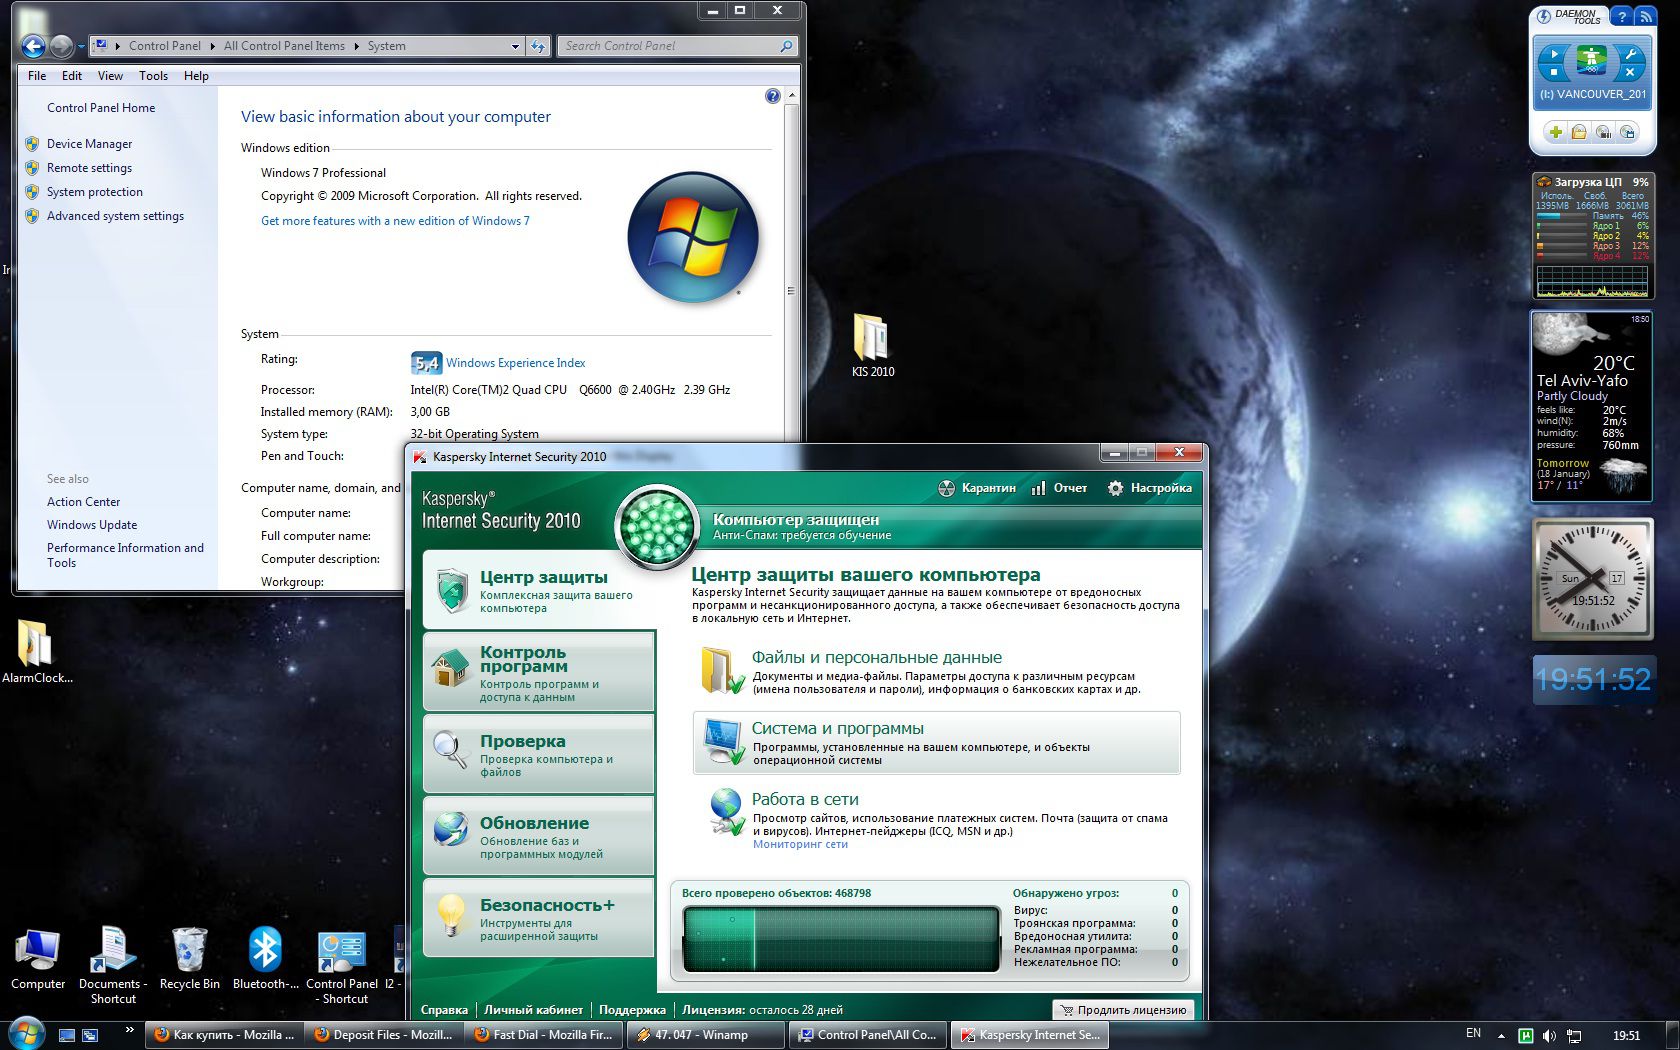1680x1050 pixels.
Task: Open System protection link
Action: pyautogui.click(x=95, y=192)
